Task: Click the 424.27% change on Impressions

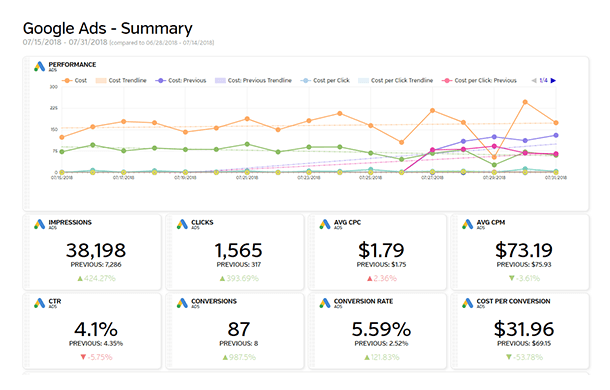Action: (96, 278)
